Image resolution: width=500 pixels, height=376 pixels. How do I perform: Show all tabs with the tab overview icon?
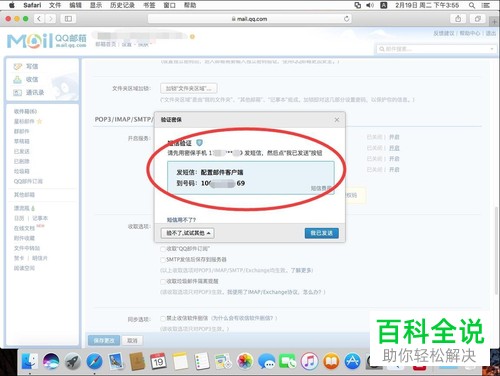click(478, 19)
